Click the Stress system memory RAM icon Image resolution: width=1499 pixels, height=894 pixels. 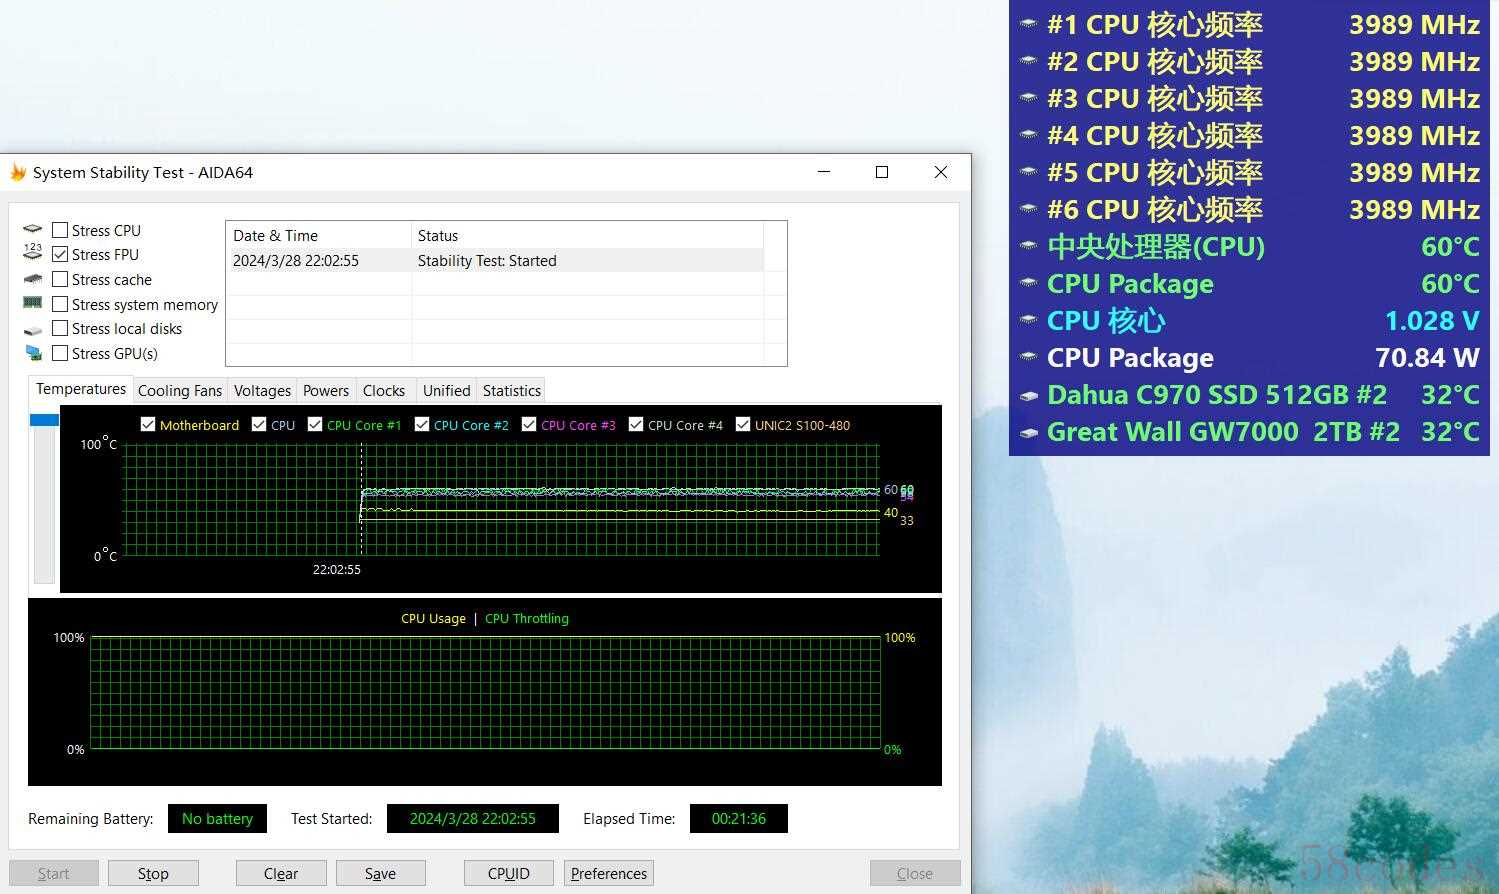(33, 303)
